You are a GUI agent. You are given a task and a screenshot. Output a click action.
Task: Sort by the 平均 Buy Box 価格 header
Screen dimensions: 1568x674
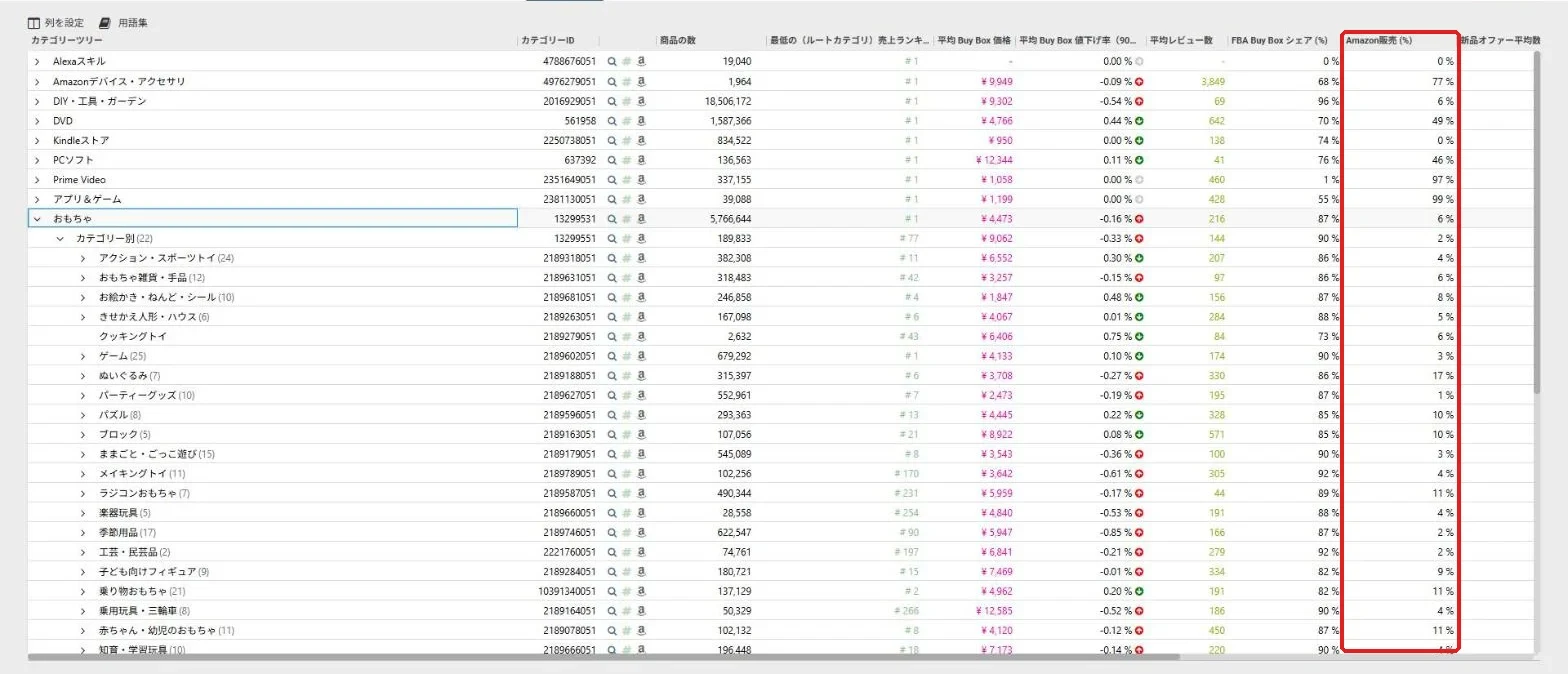click(x=974, y=40)
